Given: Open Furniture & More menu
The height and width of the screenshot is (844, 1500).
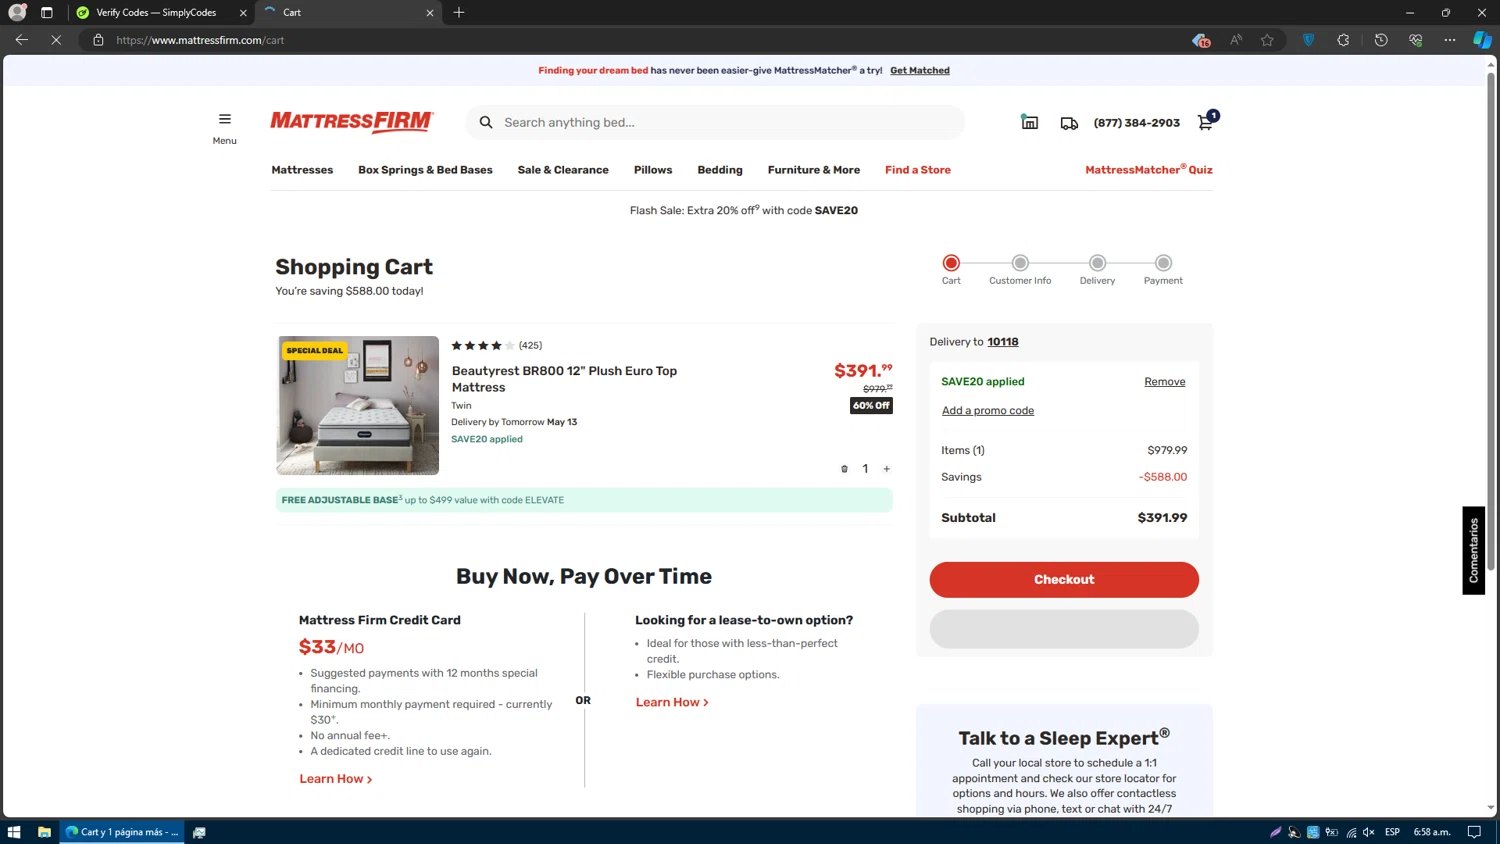Looking at the screenshot, I should 814,170.
